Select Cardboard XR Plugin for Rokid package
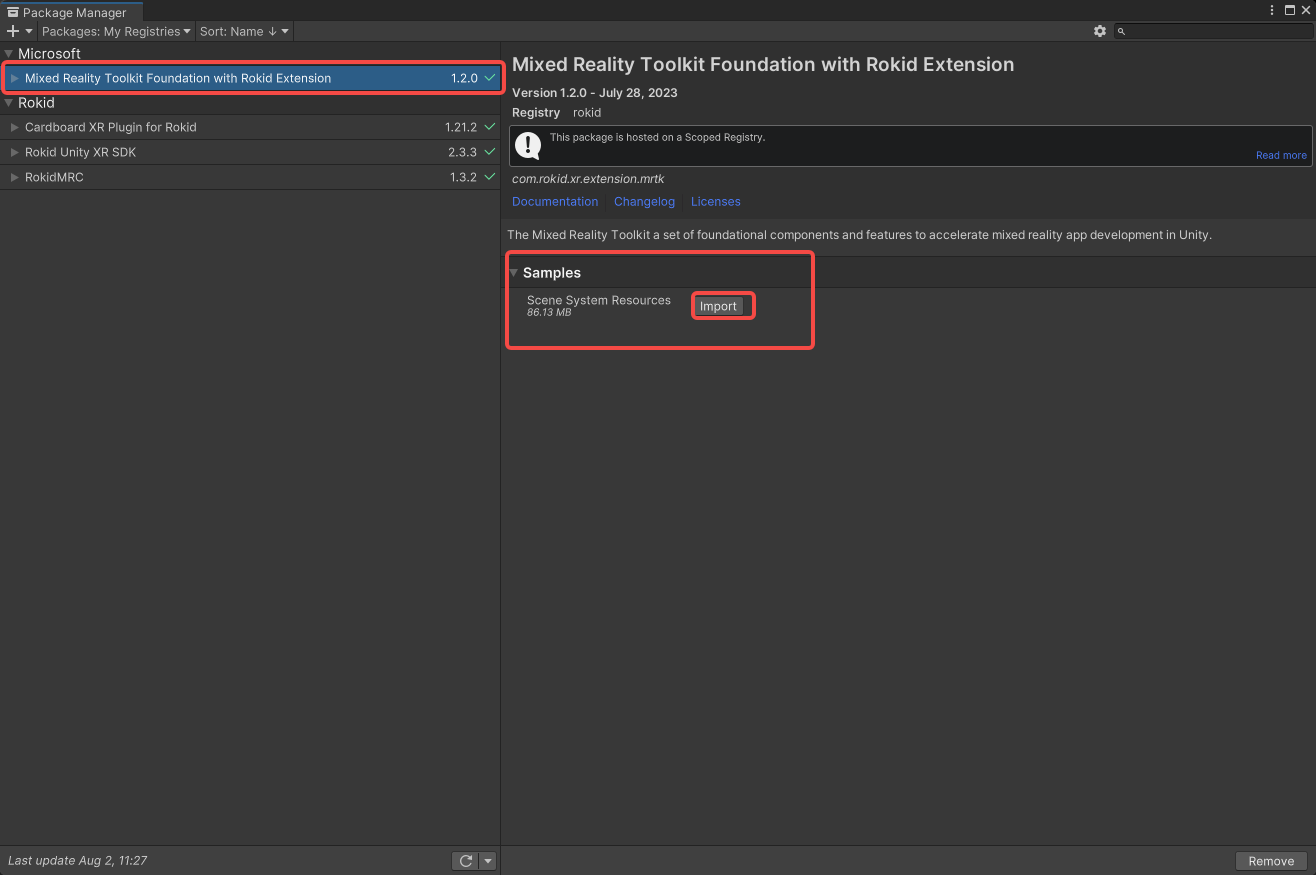This screenshot has width=1316, height=875. pyautogui.click(x=250, y=127)
